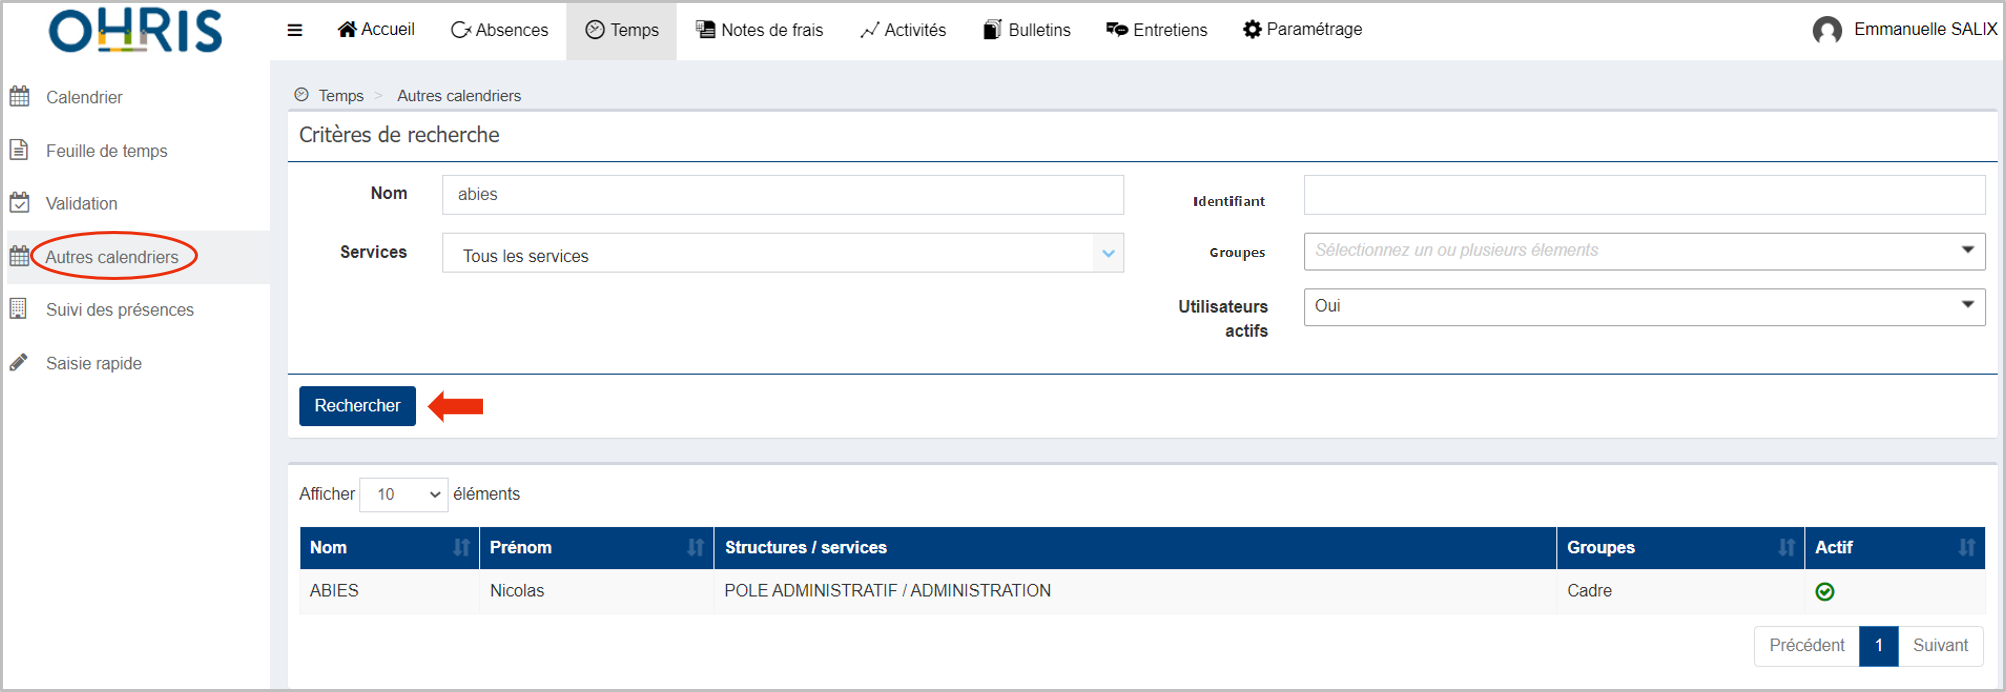Toggle the hamburger menu icon
The height and width of the screenshot is (692, 2006).
click(295, 30)
